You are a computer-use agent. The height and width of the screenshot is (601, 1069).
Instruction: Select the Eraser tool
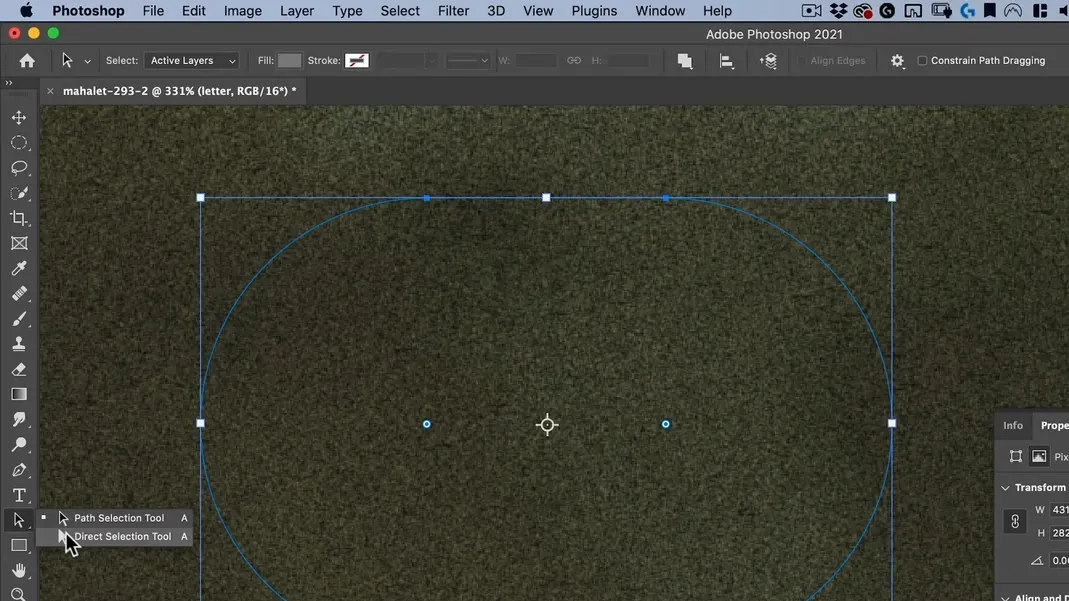click(x=19, y=369)
